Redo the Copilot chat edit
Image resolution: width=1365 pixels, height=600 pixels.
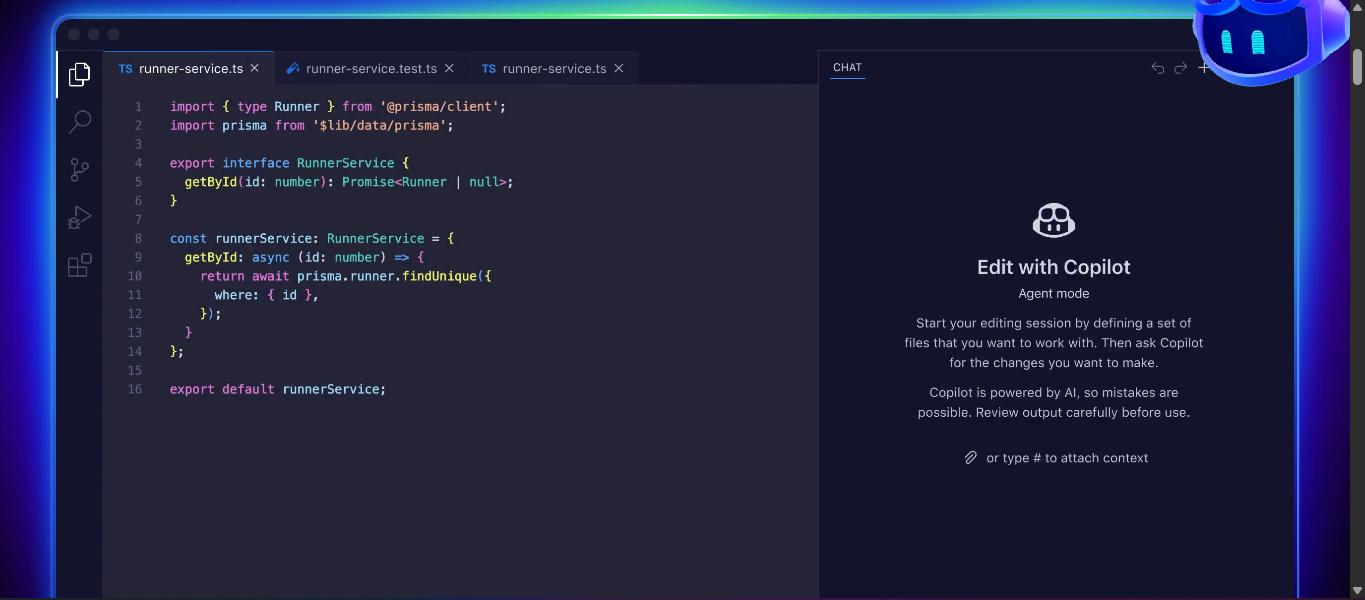[1181, 68]
